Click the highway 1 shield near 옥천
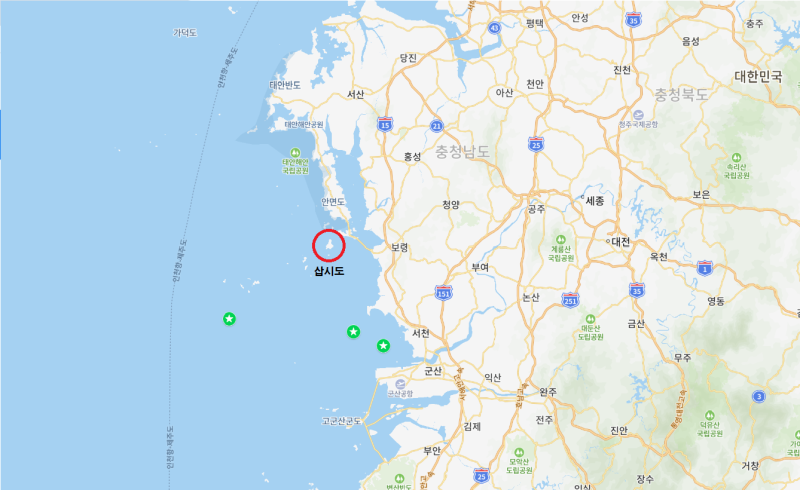This screenshot has width=800, height=490. point(705,268)
